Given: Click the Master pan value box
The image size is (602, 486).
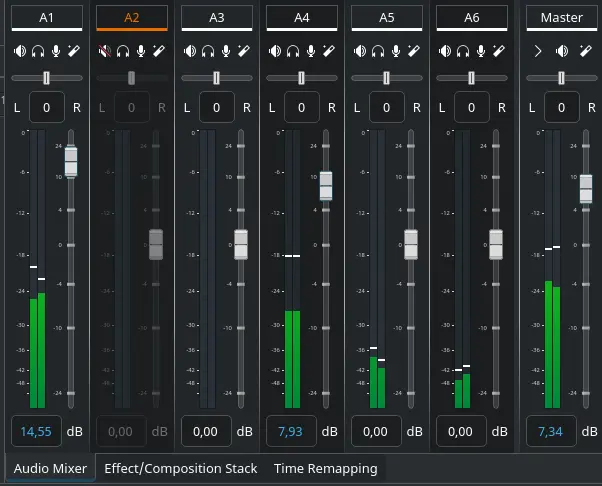Looking at the screenshot, I should point(561,106).
